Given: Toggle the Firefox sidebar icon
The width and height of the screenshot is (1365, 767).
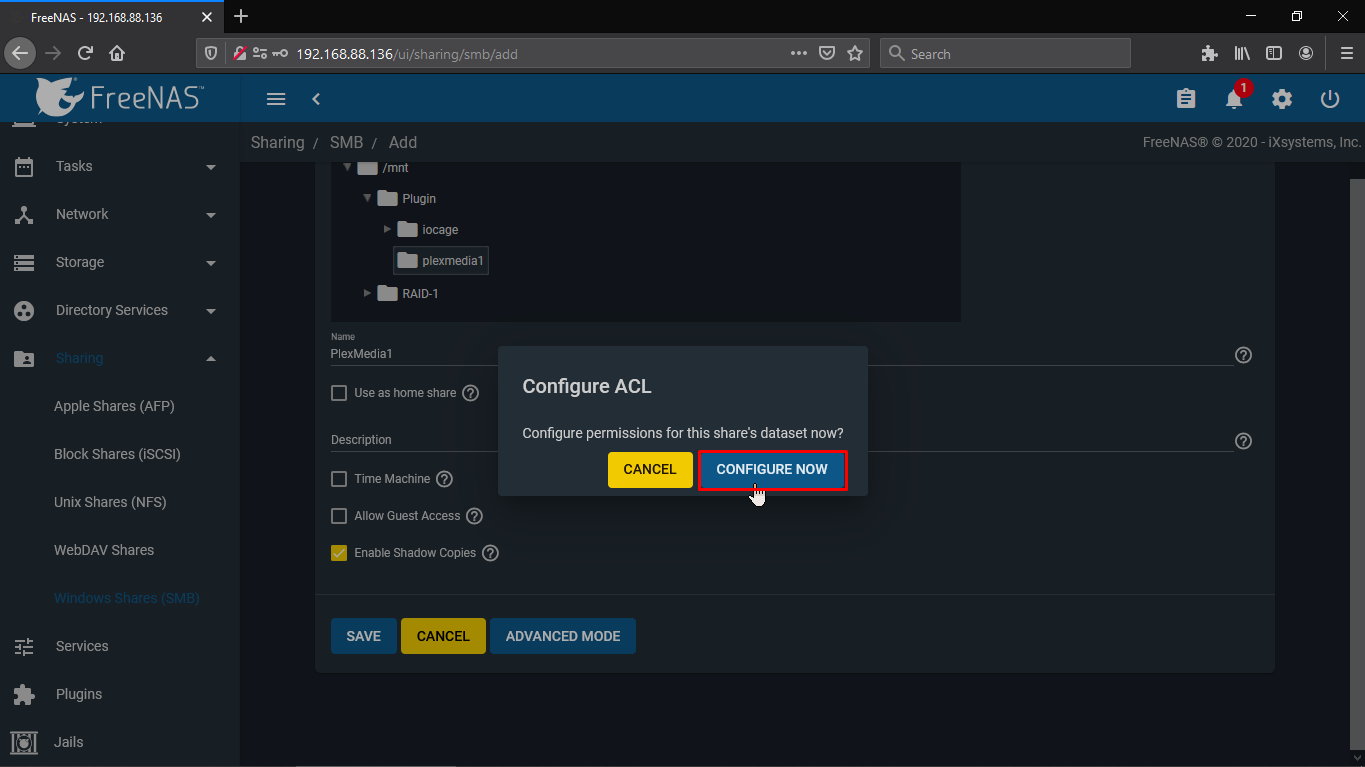Looking at the screenshot, I should click(1274, 54).
